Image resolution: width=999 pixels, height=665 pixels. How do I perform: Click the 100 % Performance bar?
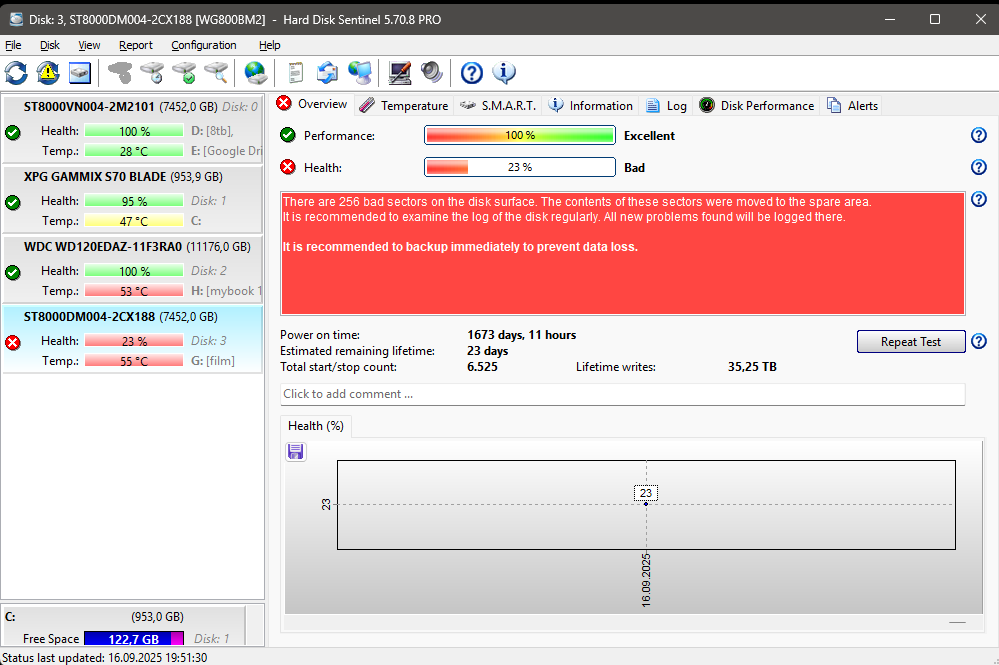pos(520,135)
